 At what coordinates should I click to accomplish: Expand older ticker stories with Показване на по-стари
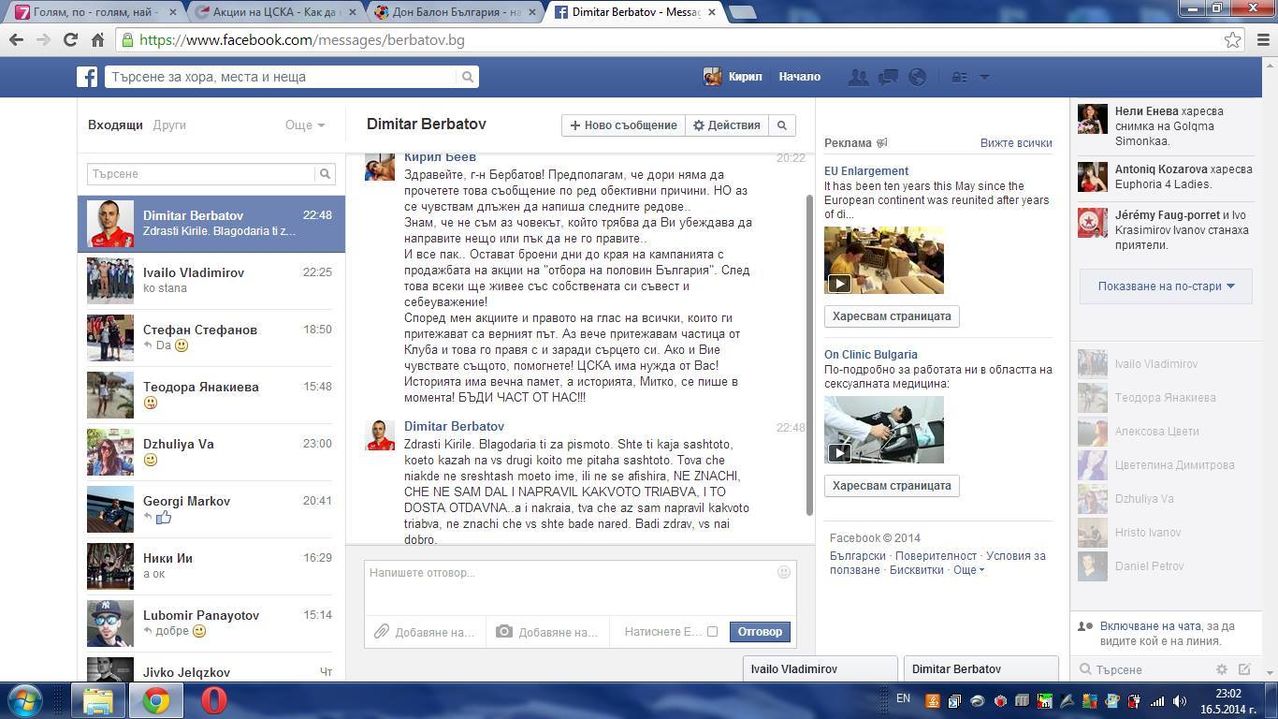[1166, 286]
